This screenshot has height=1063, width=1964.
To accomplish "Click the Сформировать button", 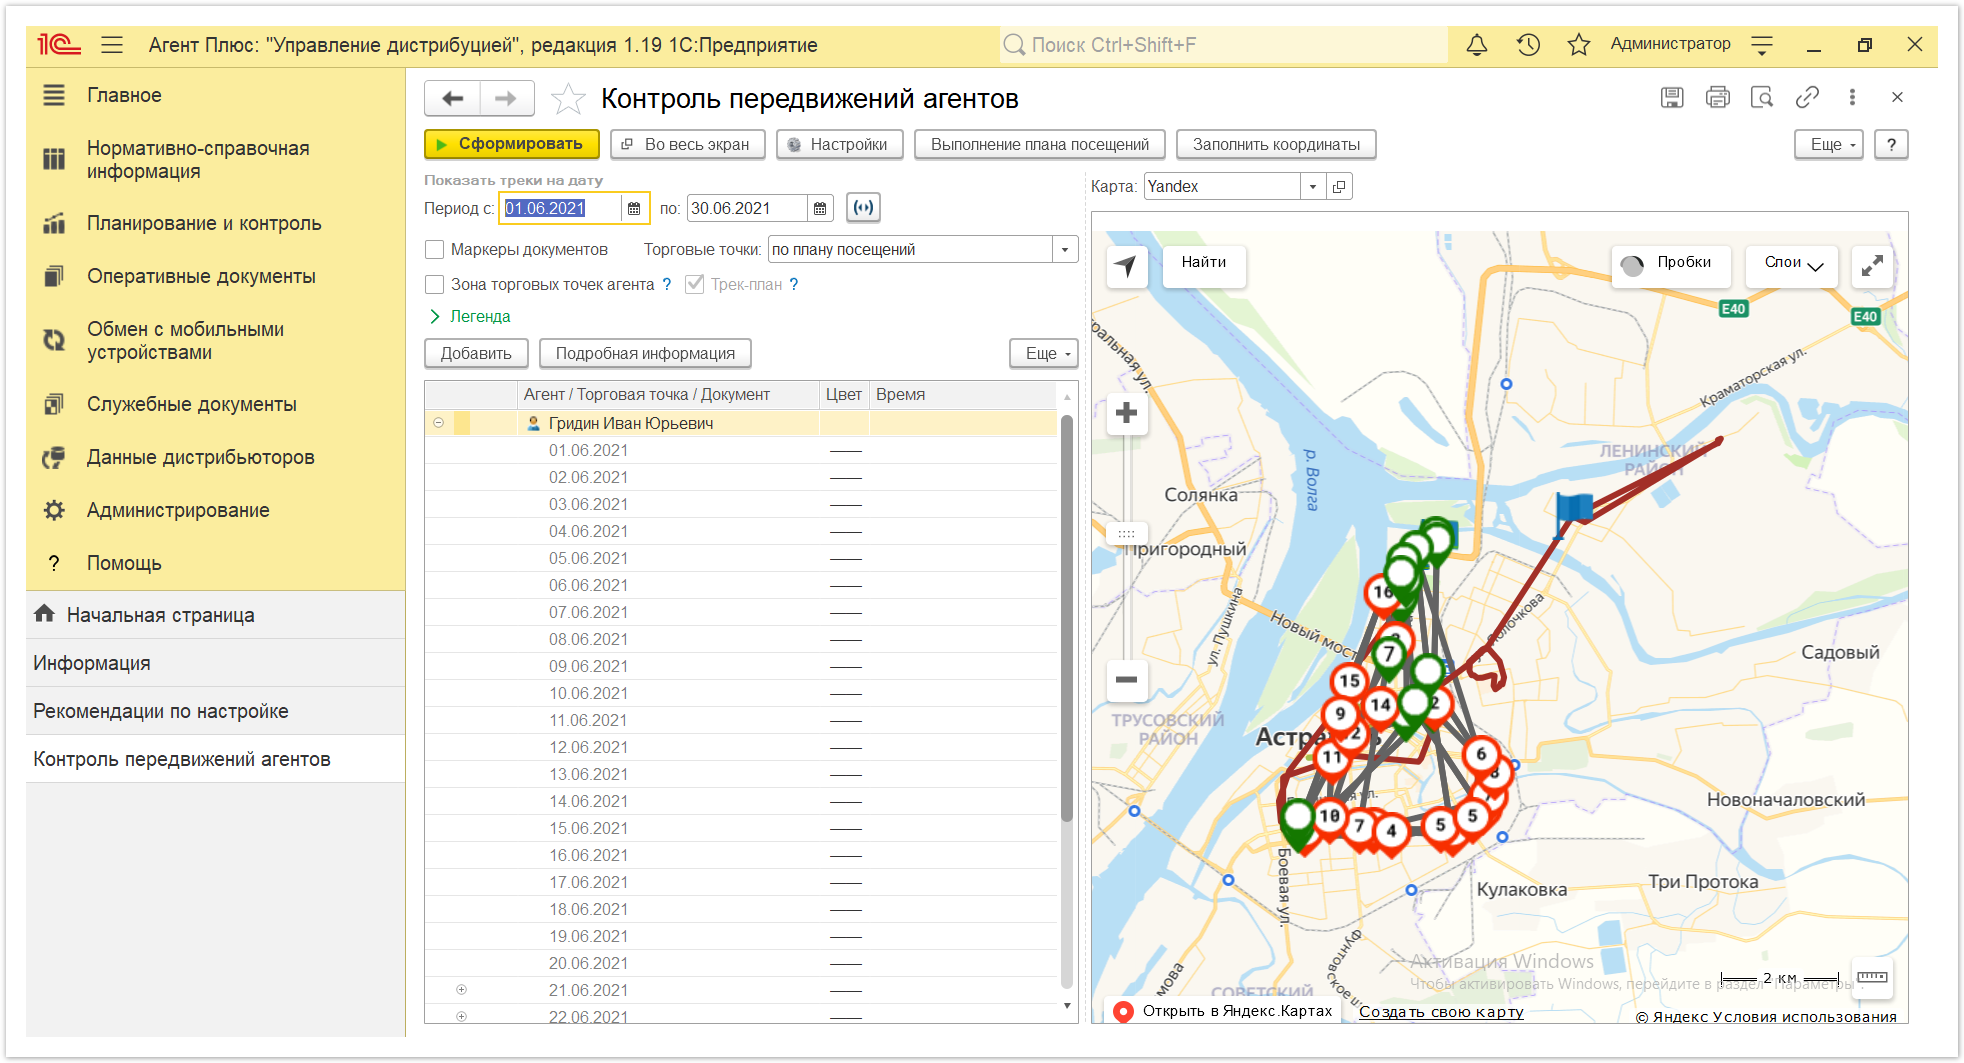I will [511, 144].
